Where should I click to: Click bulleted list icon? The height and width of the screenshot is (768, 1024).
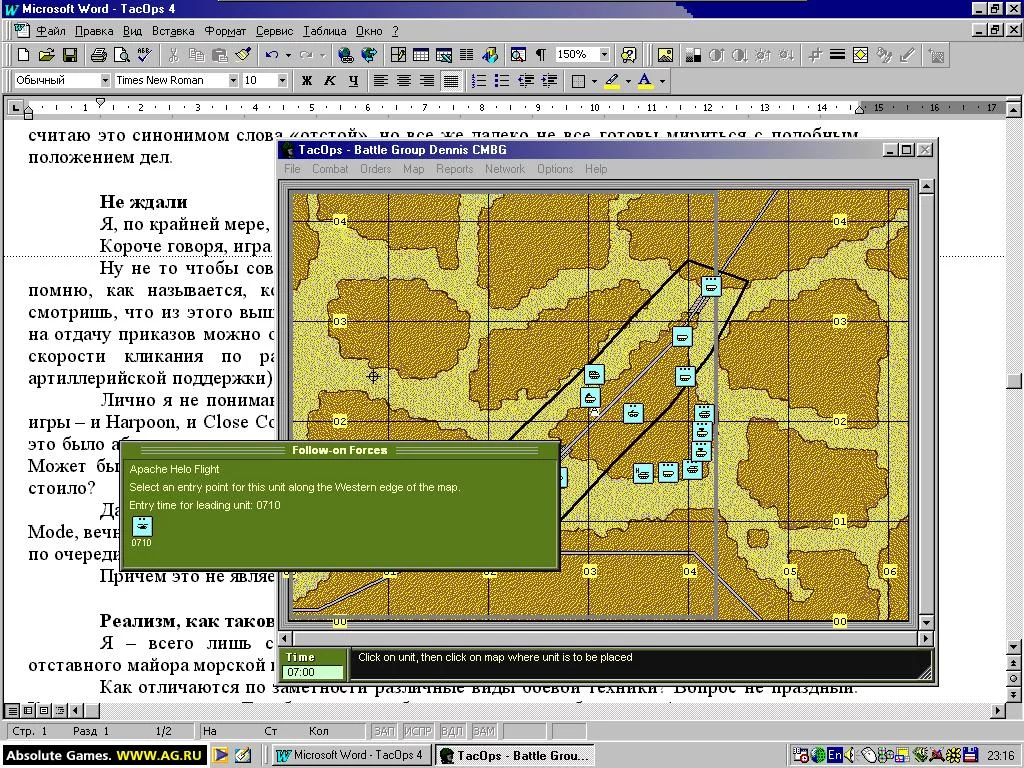tap(502, 80)
